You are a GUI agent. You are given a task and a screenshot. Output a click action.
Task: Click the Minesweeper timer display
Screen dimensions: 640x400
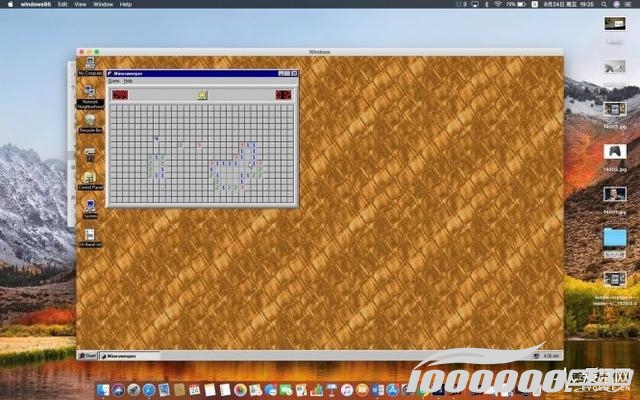(x=284, y=95)
